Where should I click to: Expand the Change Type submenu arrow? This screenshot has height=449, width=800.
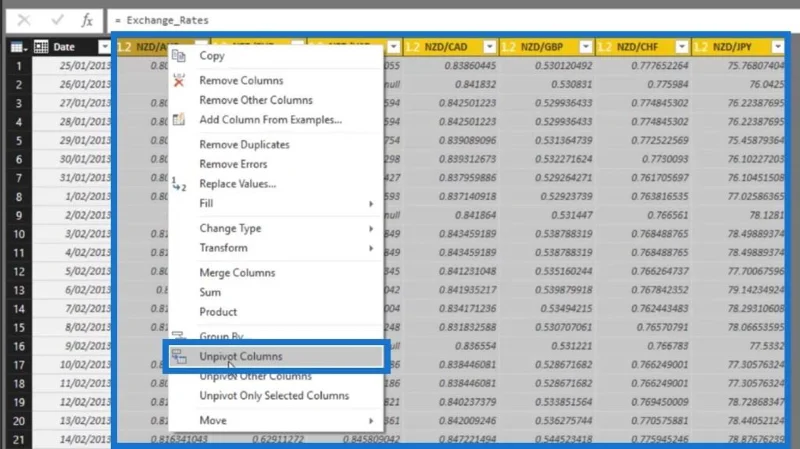(x=371, y=229)
